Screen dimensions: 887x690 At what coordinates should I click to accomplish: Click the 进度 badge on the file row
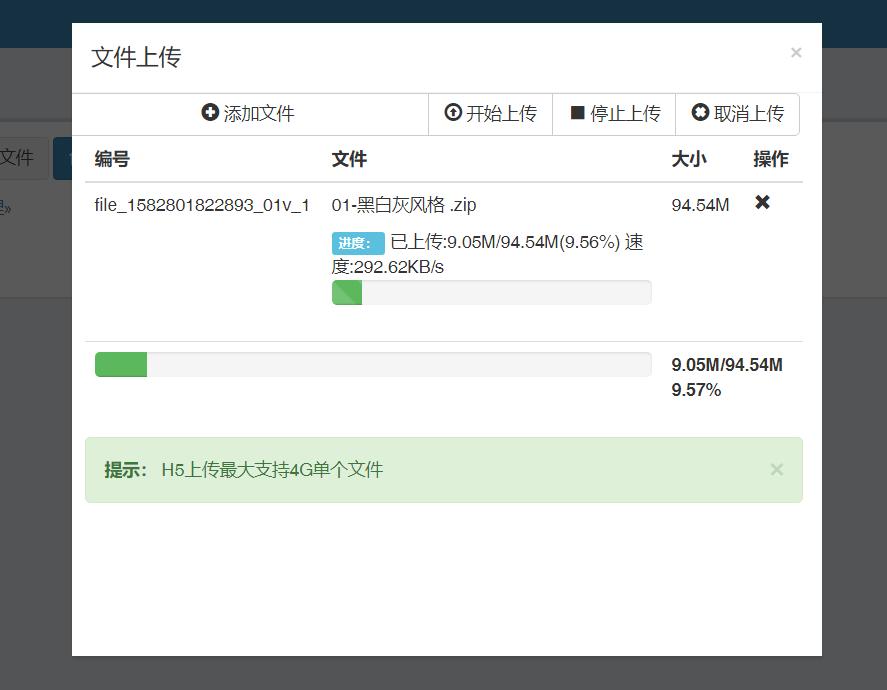coord(351,242)
